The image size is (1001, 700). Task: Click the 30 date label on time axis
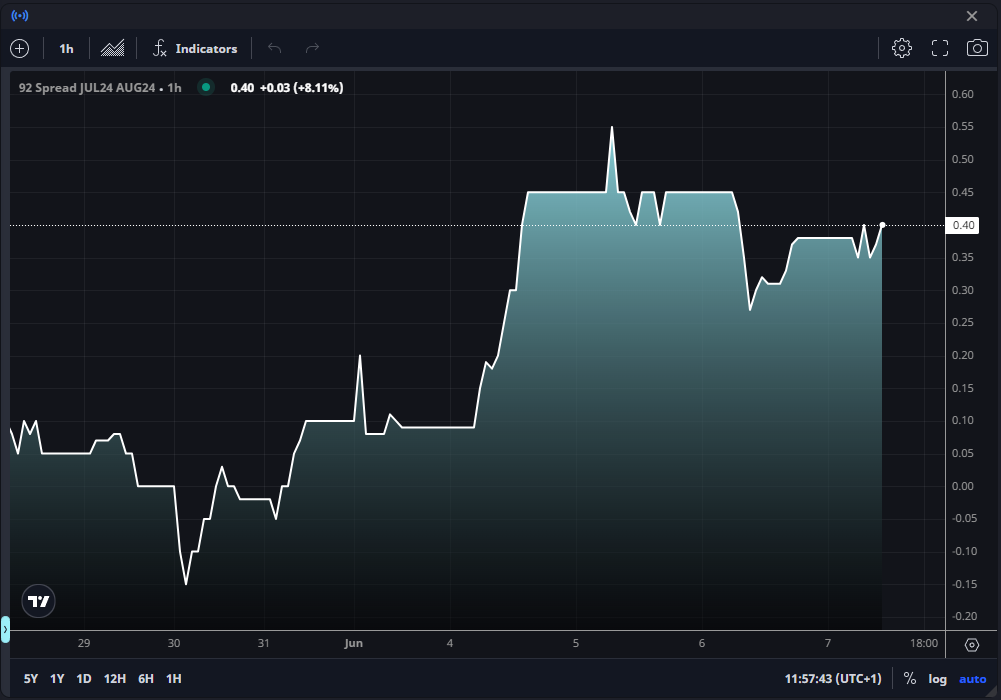174,643
